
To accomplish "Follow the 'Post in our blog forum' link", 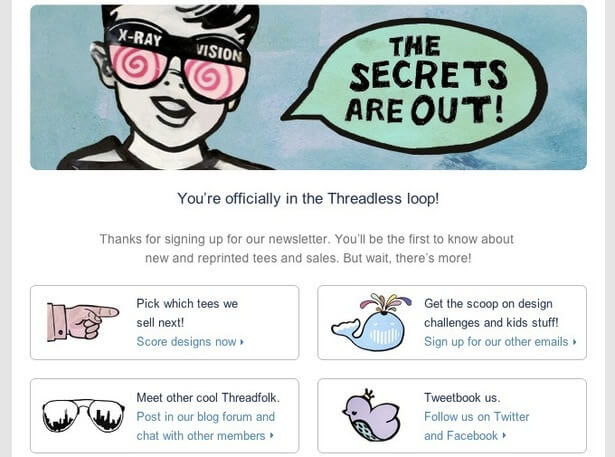I will coord(205,417).
